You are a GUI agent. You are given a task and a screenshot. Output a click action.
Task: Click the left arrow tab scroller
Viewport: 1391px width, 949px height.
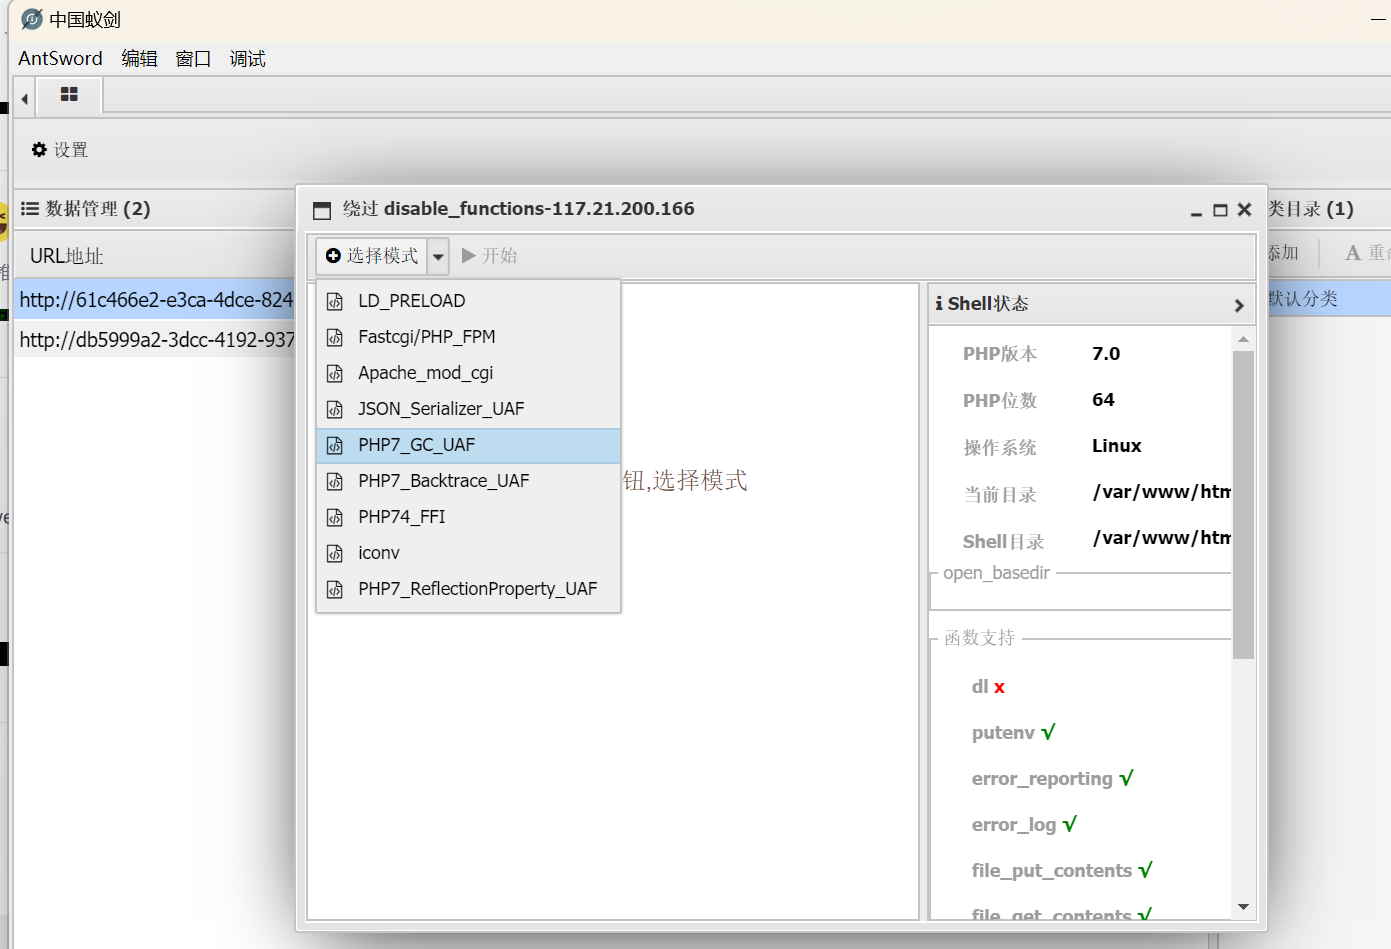point(24,99)
